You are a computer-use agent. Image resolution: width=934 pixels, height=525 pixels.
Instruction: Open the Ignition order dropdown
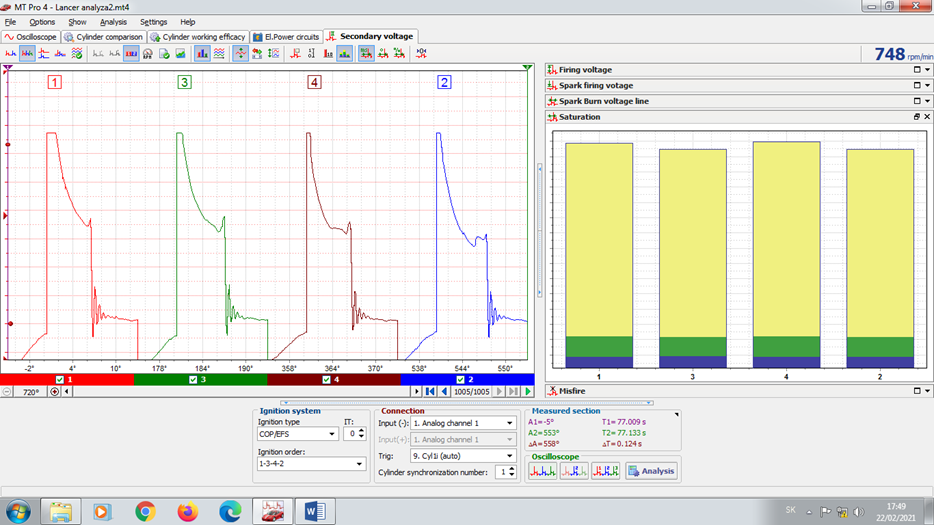point(360,464)
